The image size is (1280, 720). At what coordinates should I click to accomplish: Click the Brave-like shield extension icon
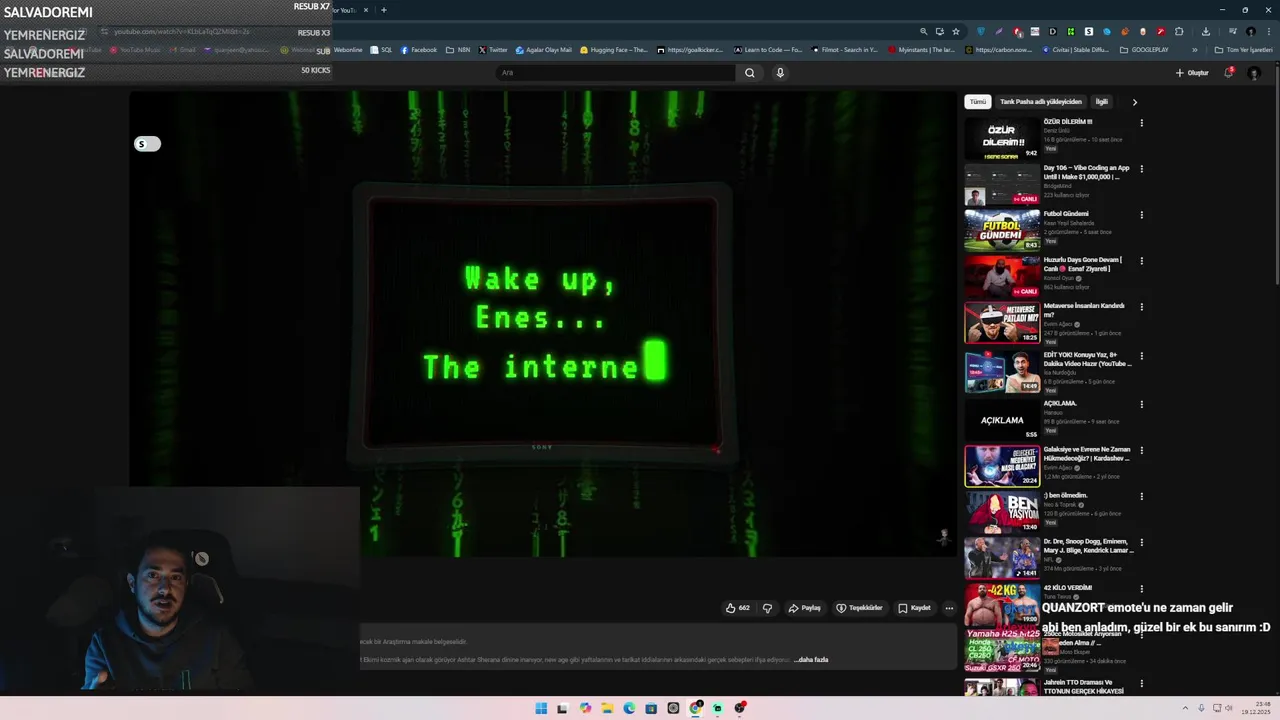(x=981, y=31)
